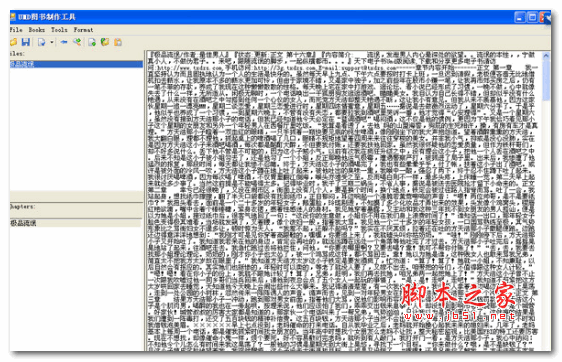Click the orange clipboard paste icon
This screenshot has height=362, width=562.
click(118, 42)
